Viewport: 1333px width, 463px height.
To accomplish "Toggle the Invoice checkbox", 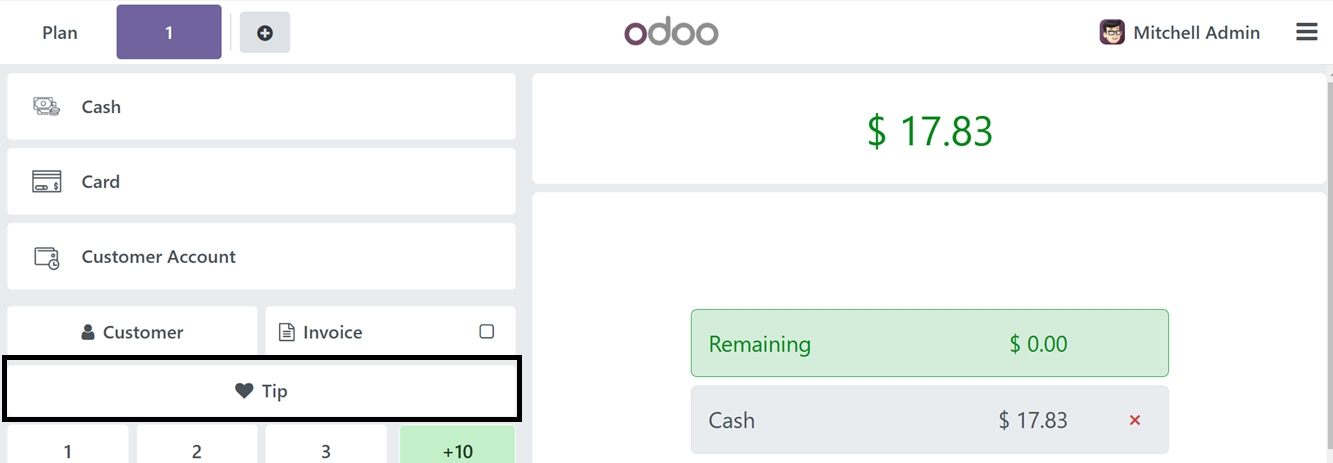I will tap(487, 332).
